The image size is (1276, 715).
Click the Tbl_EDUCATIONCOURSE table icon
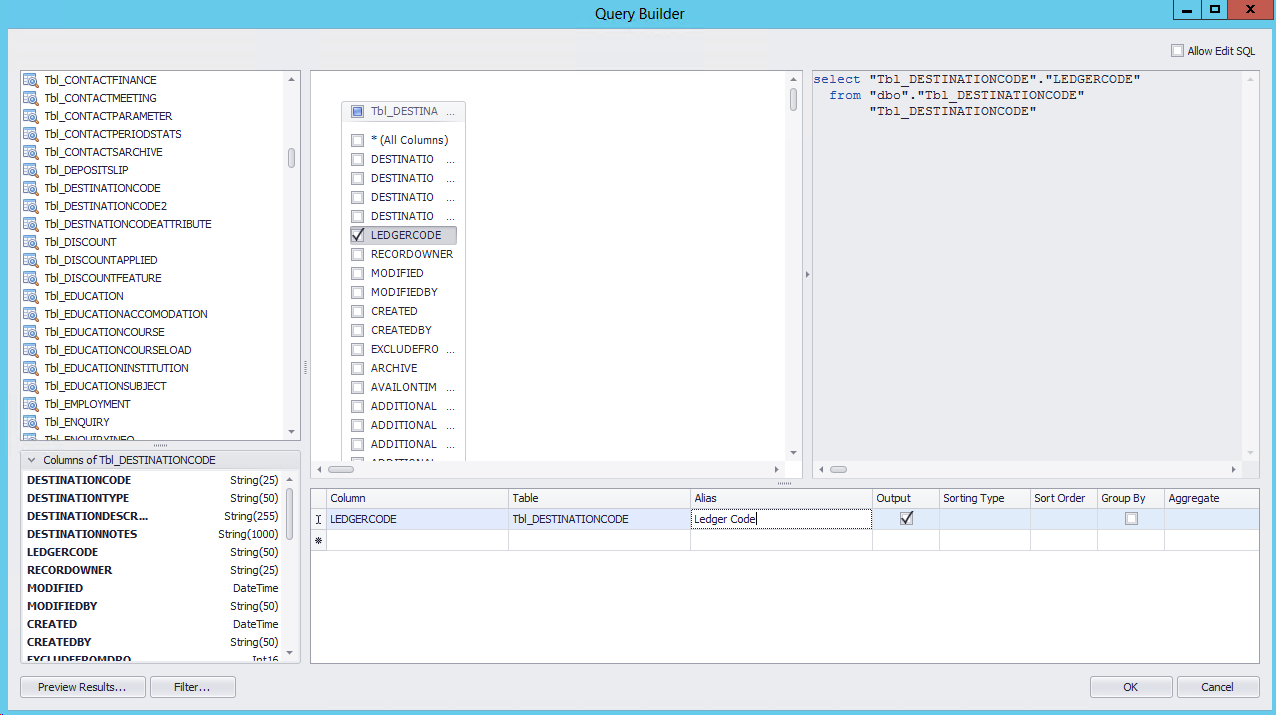tap(30, 332)
